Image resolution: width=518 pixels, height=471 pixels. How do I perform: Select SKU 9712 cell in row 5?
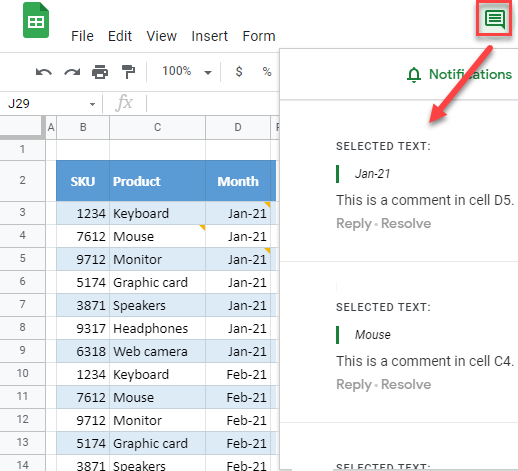tap(83, 259)
